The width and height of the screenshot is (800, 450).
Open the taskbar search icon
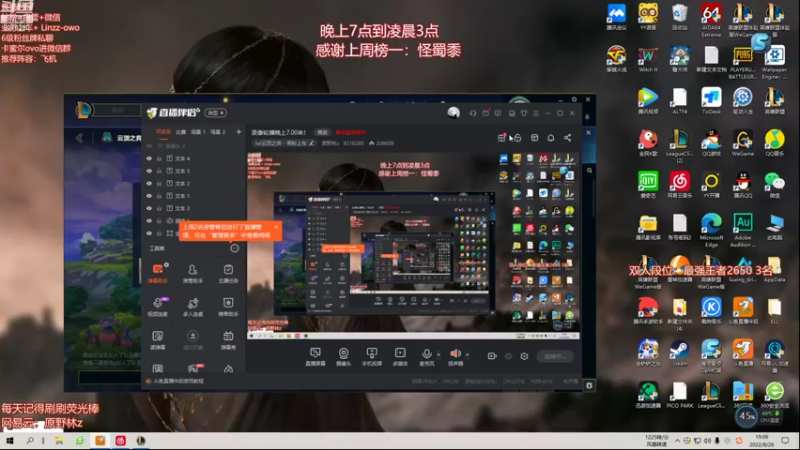click(30, 440)
